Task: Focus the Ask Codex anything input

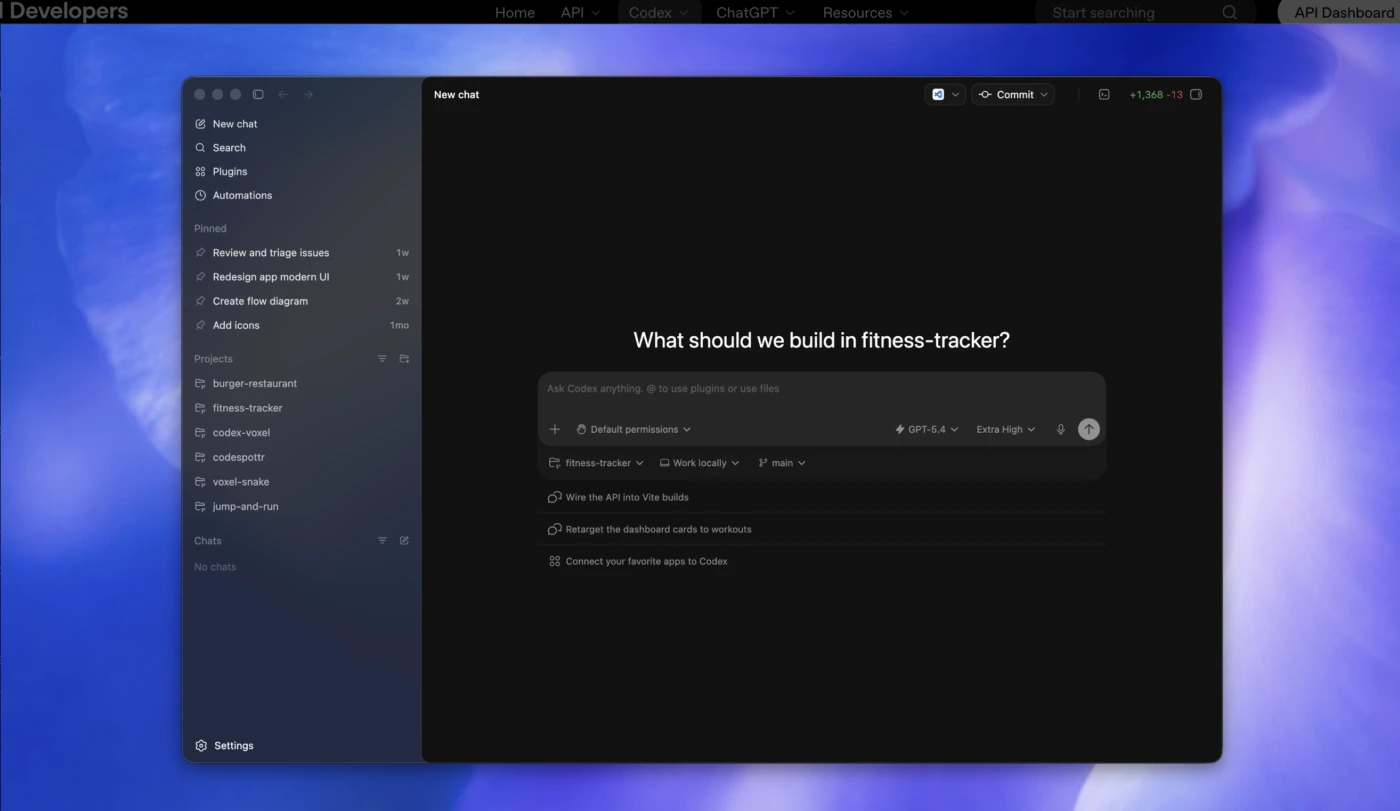Action: 821,389
